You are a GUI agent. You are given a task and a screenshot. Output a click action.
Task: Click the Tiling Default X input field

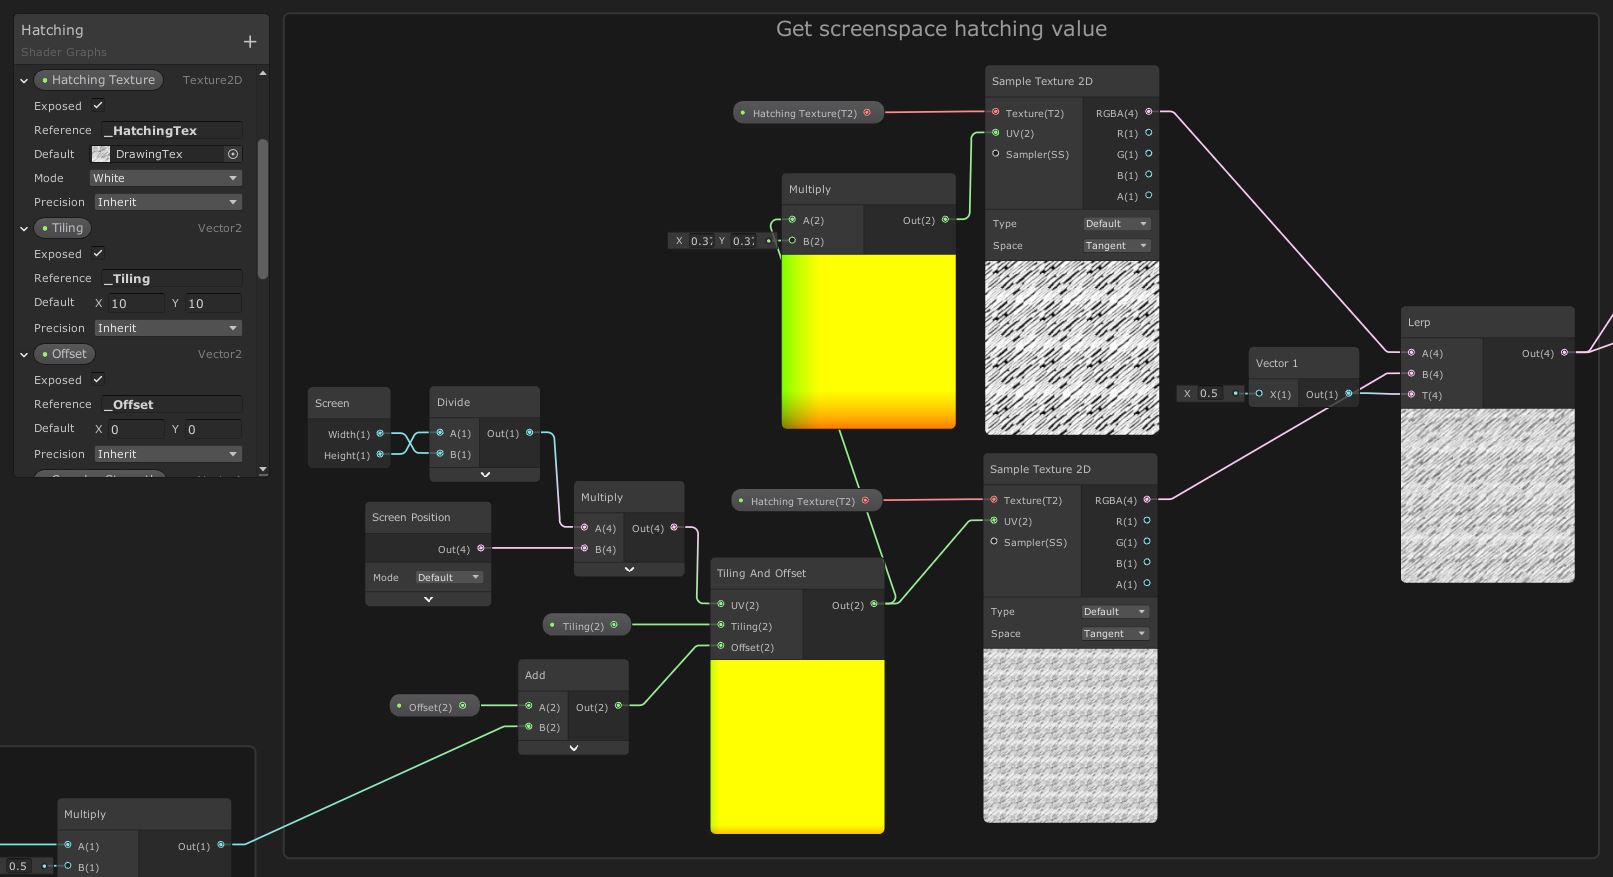pos(135,303)
